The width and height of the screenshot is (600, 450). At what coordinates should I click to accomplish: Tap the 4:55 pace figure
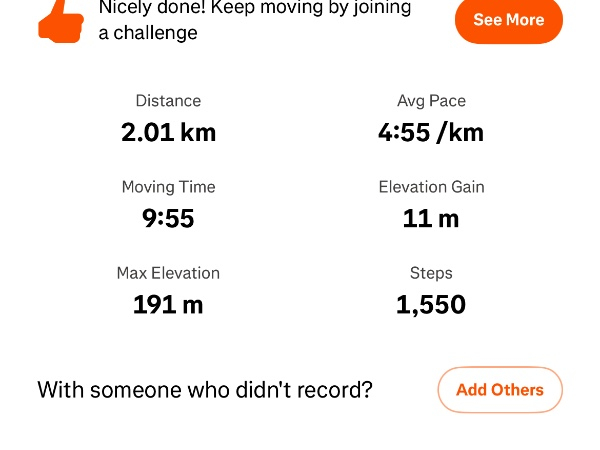tap(404, 132)
